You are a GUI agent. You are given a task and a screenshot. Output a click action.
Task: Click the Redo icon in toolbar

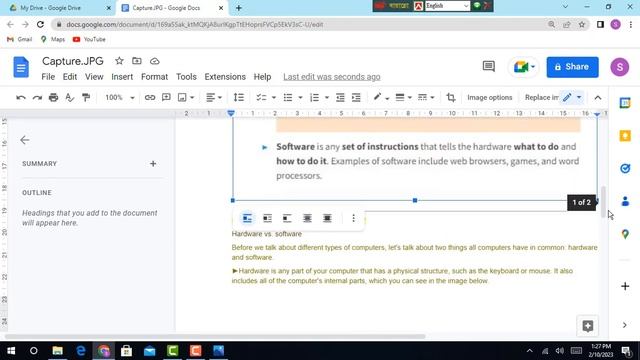tap(37, 98)
